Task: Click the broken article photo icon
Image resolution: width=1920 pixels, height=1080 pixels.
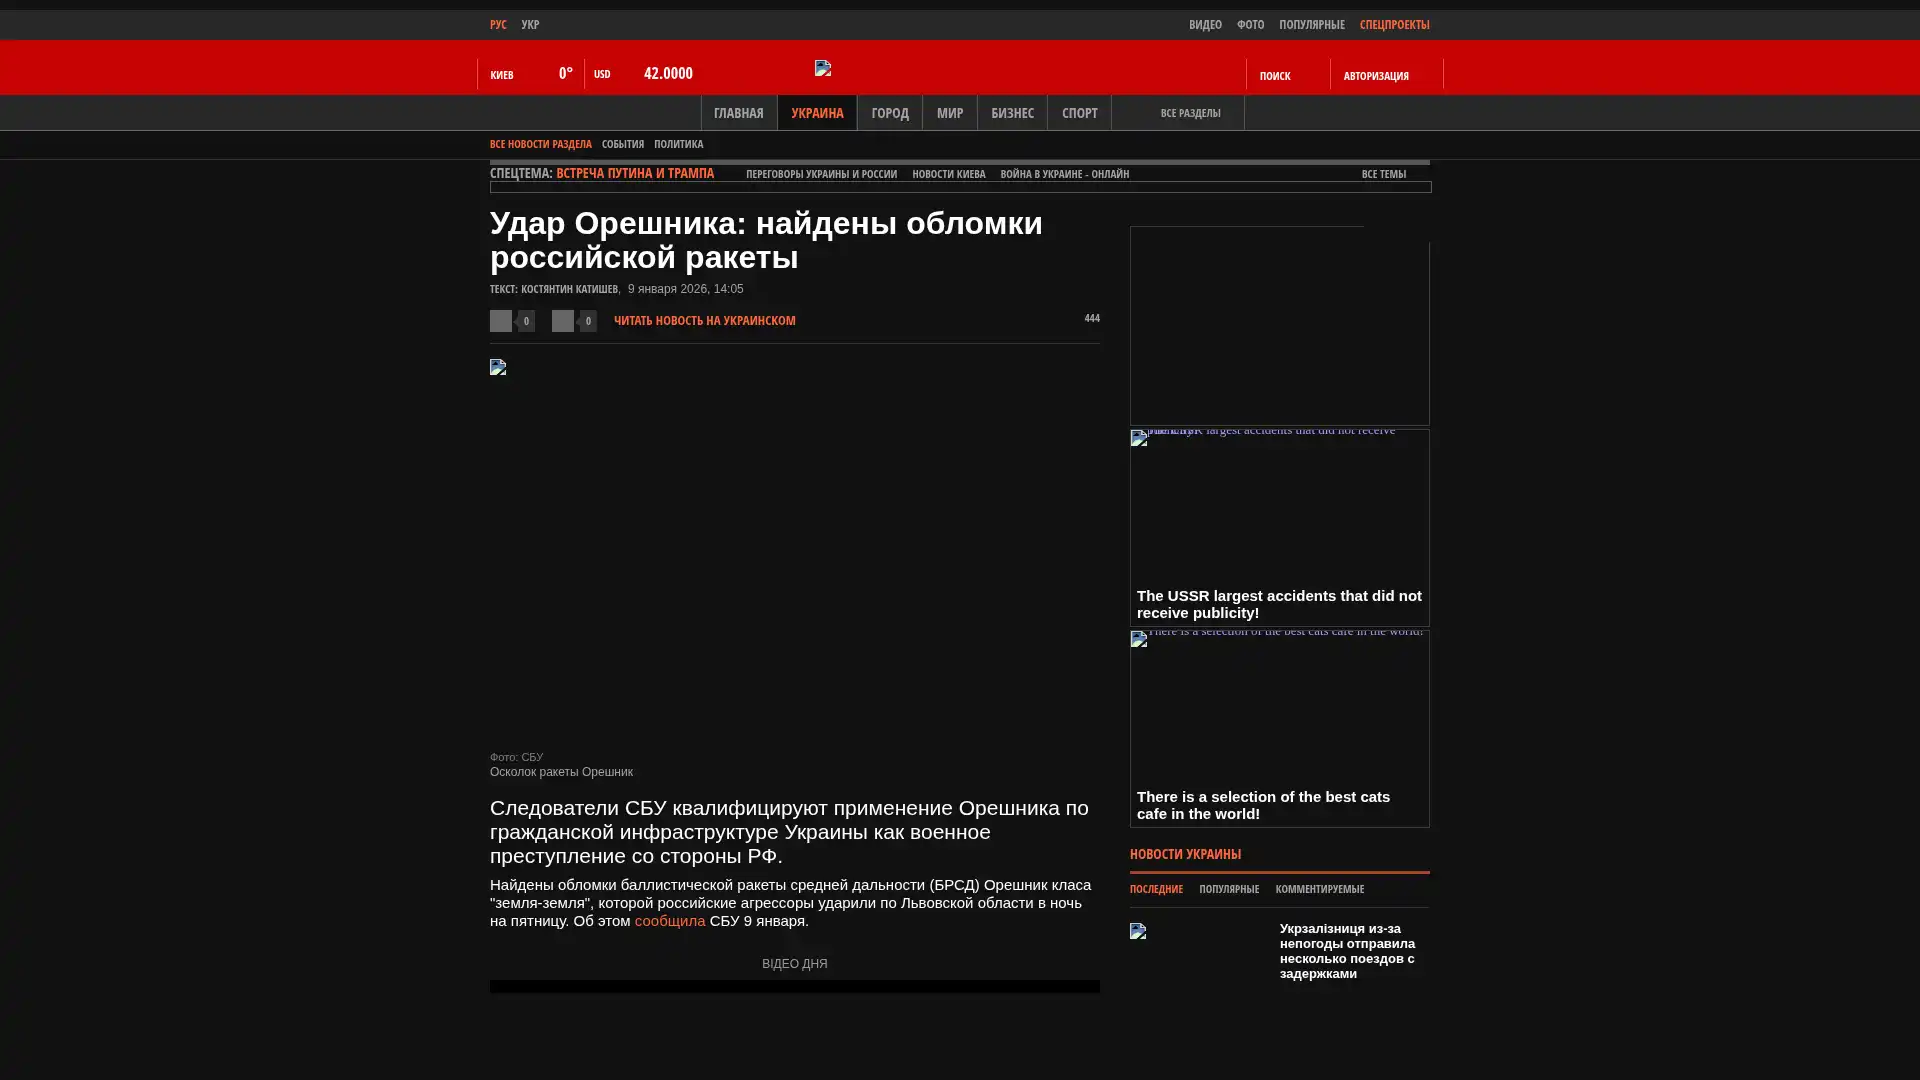Action: 498,367
